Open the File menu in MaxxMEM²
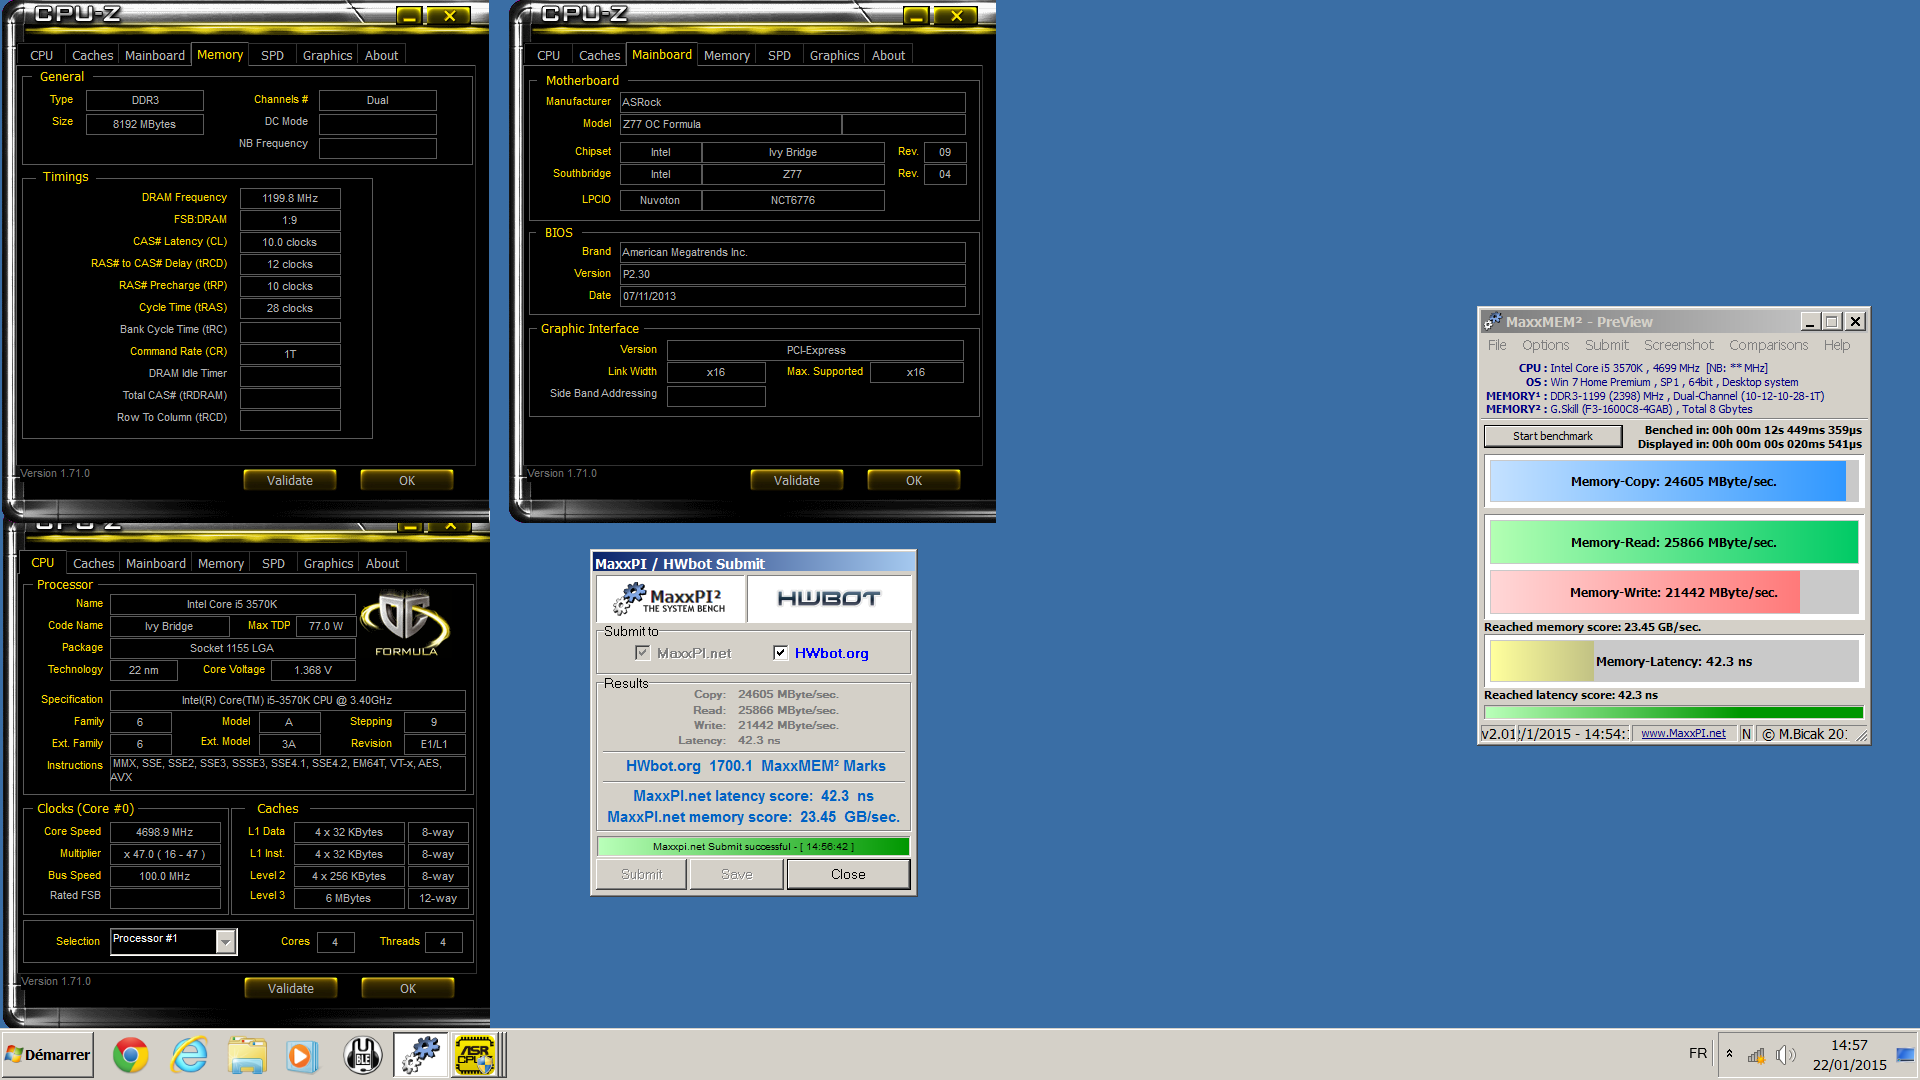 (x=1497, y=345)
